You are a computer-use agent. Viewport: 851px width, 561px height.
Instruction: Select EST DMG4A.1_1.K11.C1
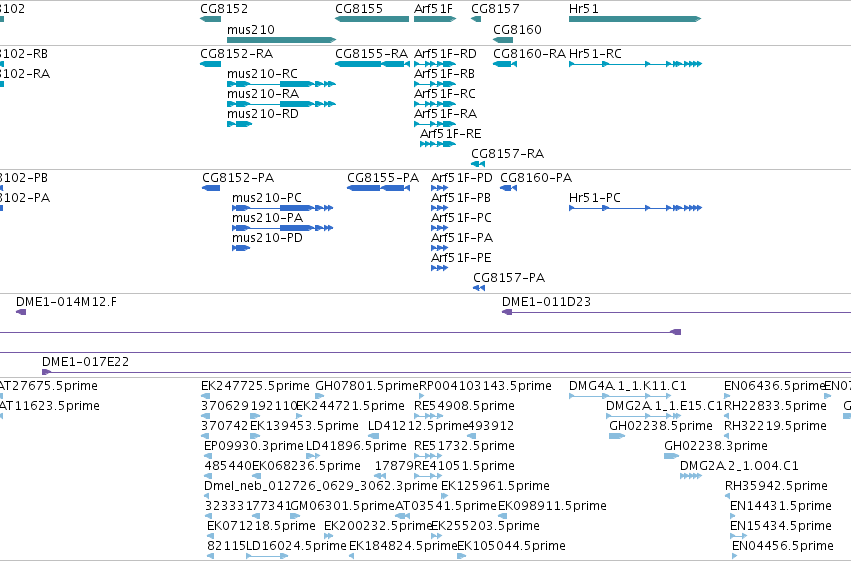(x=620, y=396)
